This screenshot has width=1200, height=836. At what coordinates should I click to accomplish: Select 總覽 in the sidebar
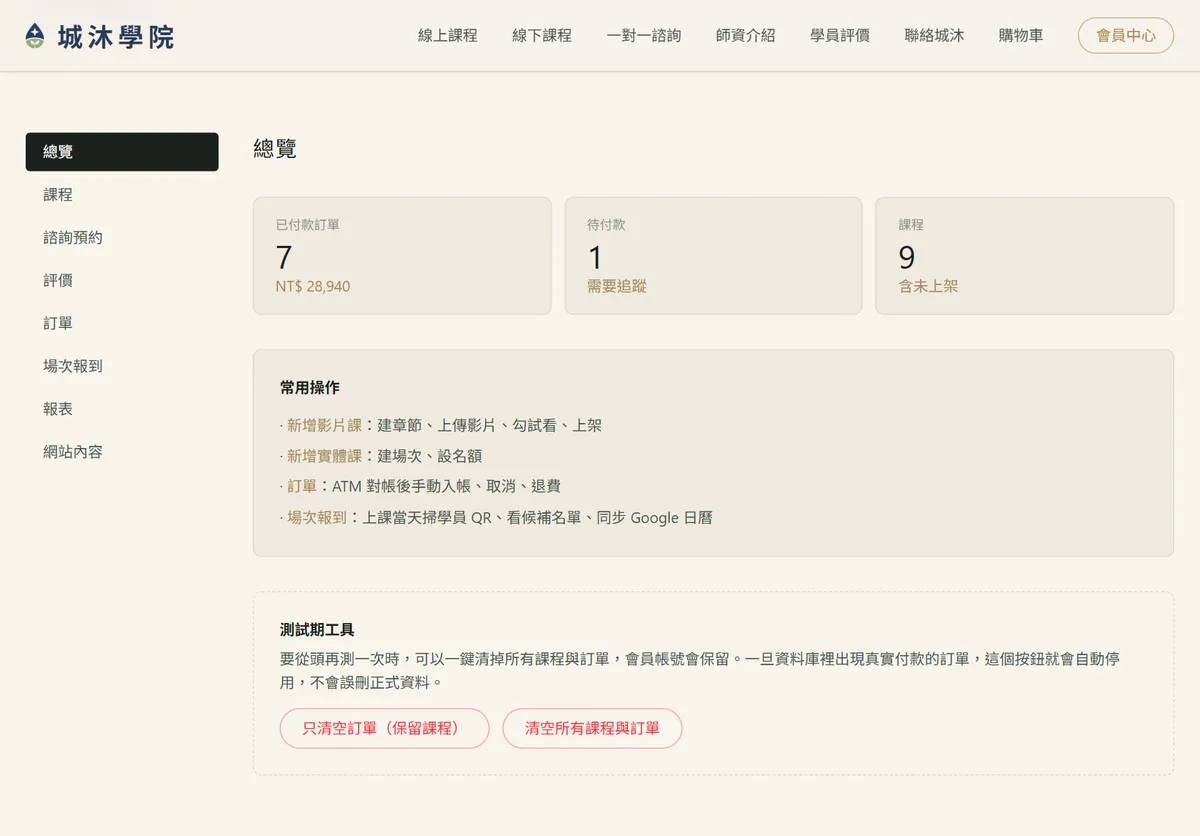(x=122, y=152)
